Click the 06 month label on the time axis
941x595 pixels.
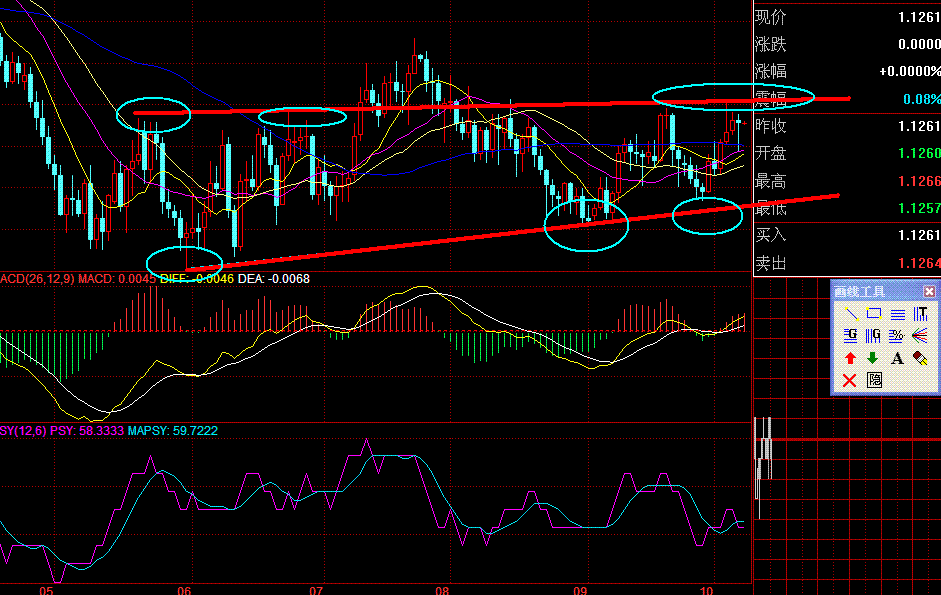click(184, 590)
